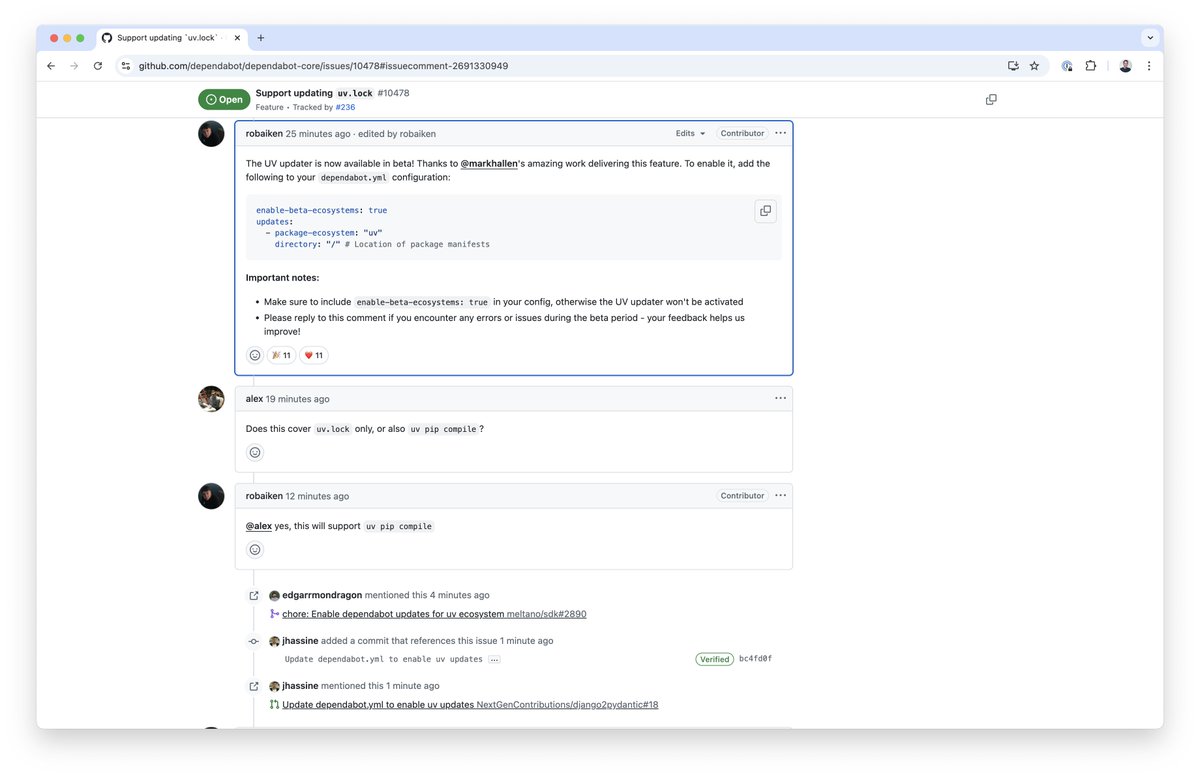Click alex's avatar
This screenshot has height=777, width=1200.
click(211, 399)
